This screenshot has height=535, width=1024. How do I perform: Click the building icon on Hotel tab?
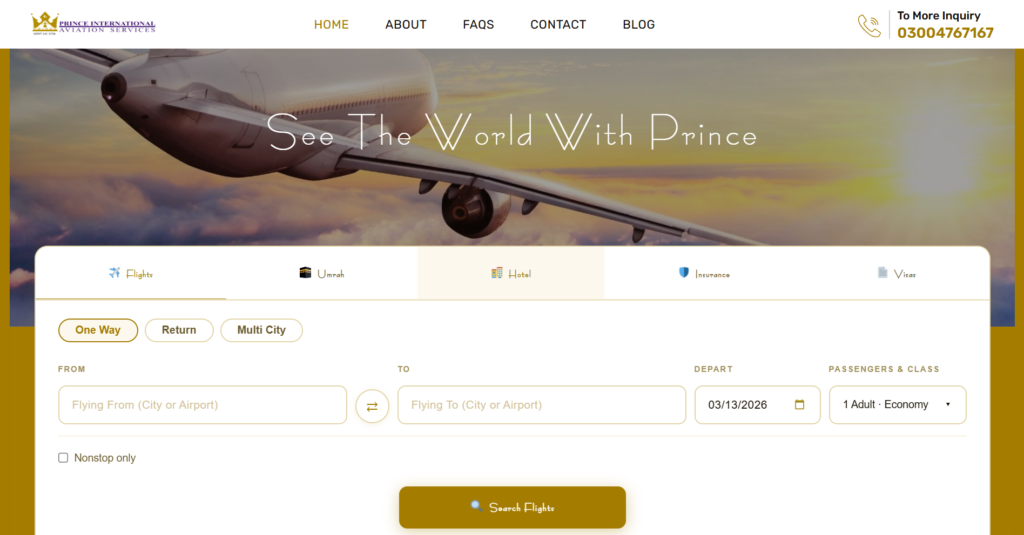point(497,272)
